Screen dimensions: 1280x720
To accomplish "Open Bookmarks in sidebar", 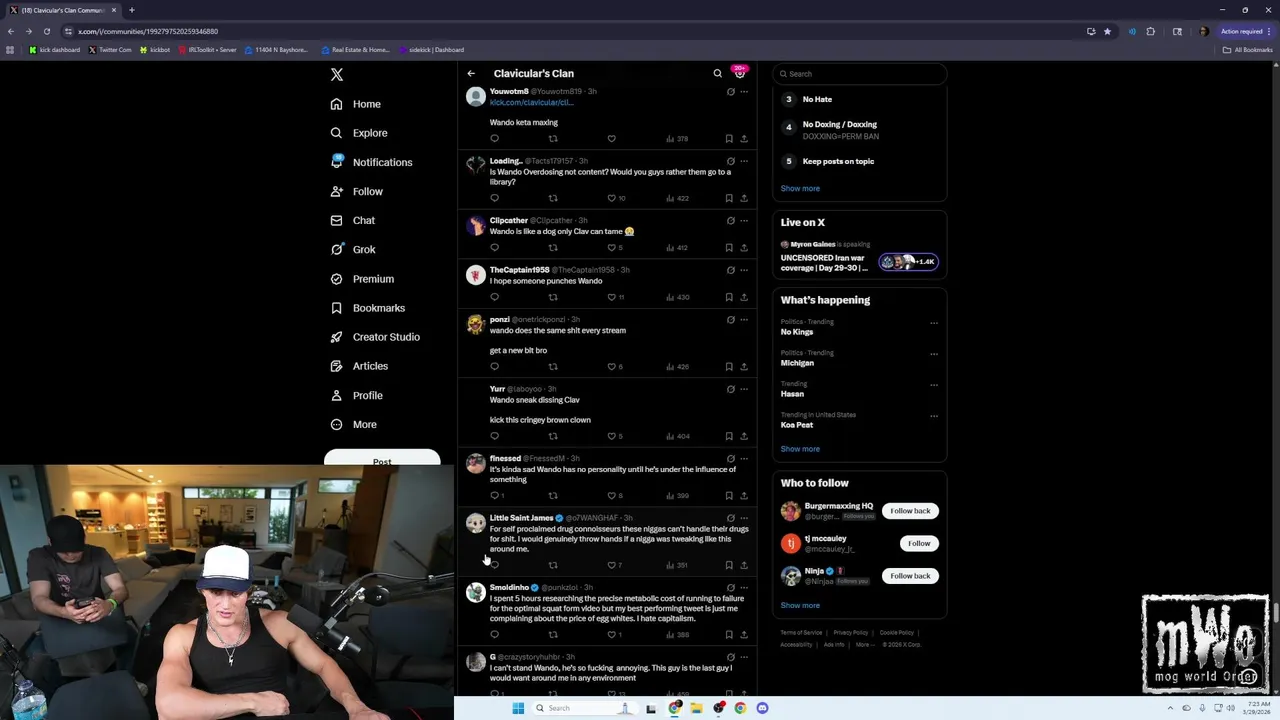I will 368,308.
